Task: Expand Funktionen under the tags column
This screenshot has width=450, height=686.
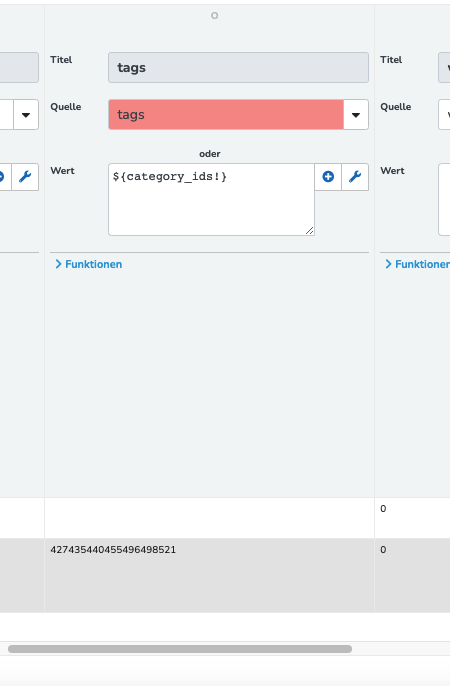Action: (x=89, y=264)
